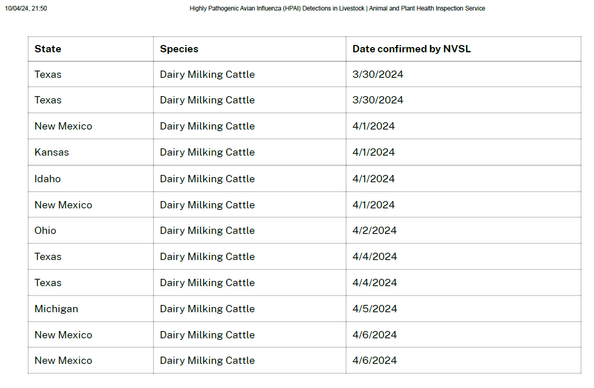Click the species cell in the Kansas row
The width and height of the screenshot is (594, 388).
point(250,152)
